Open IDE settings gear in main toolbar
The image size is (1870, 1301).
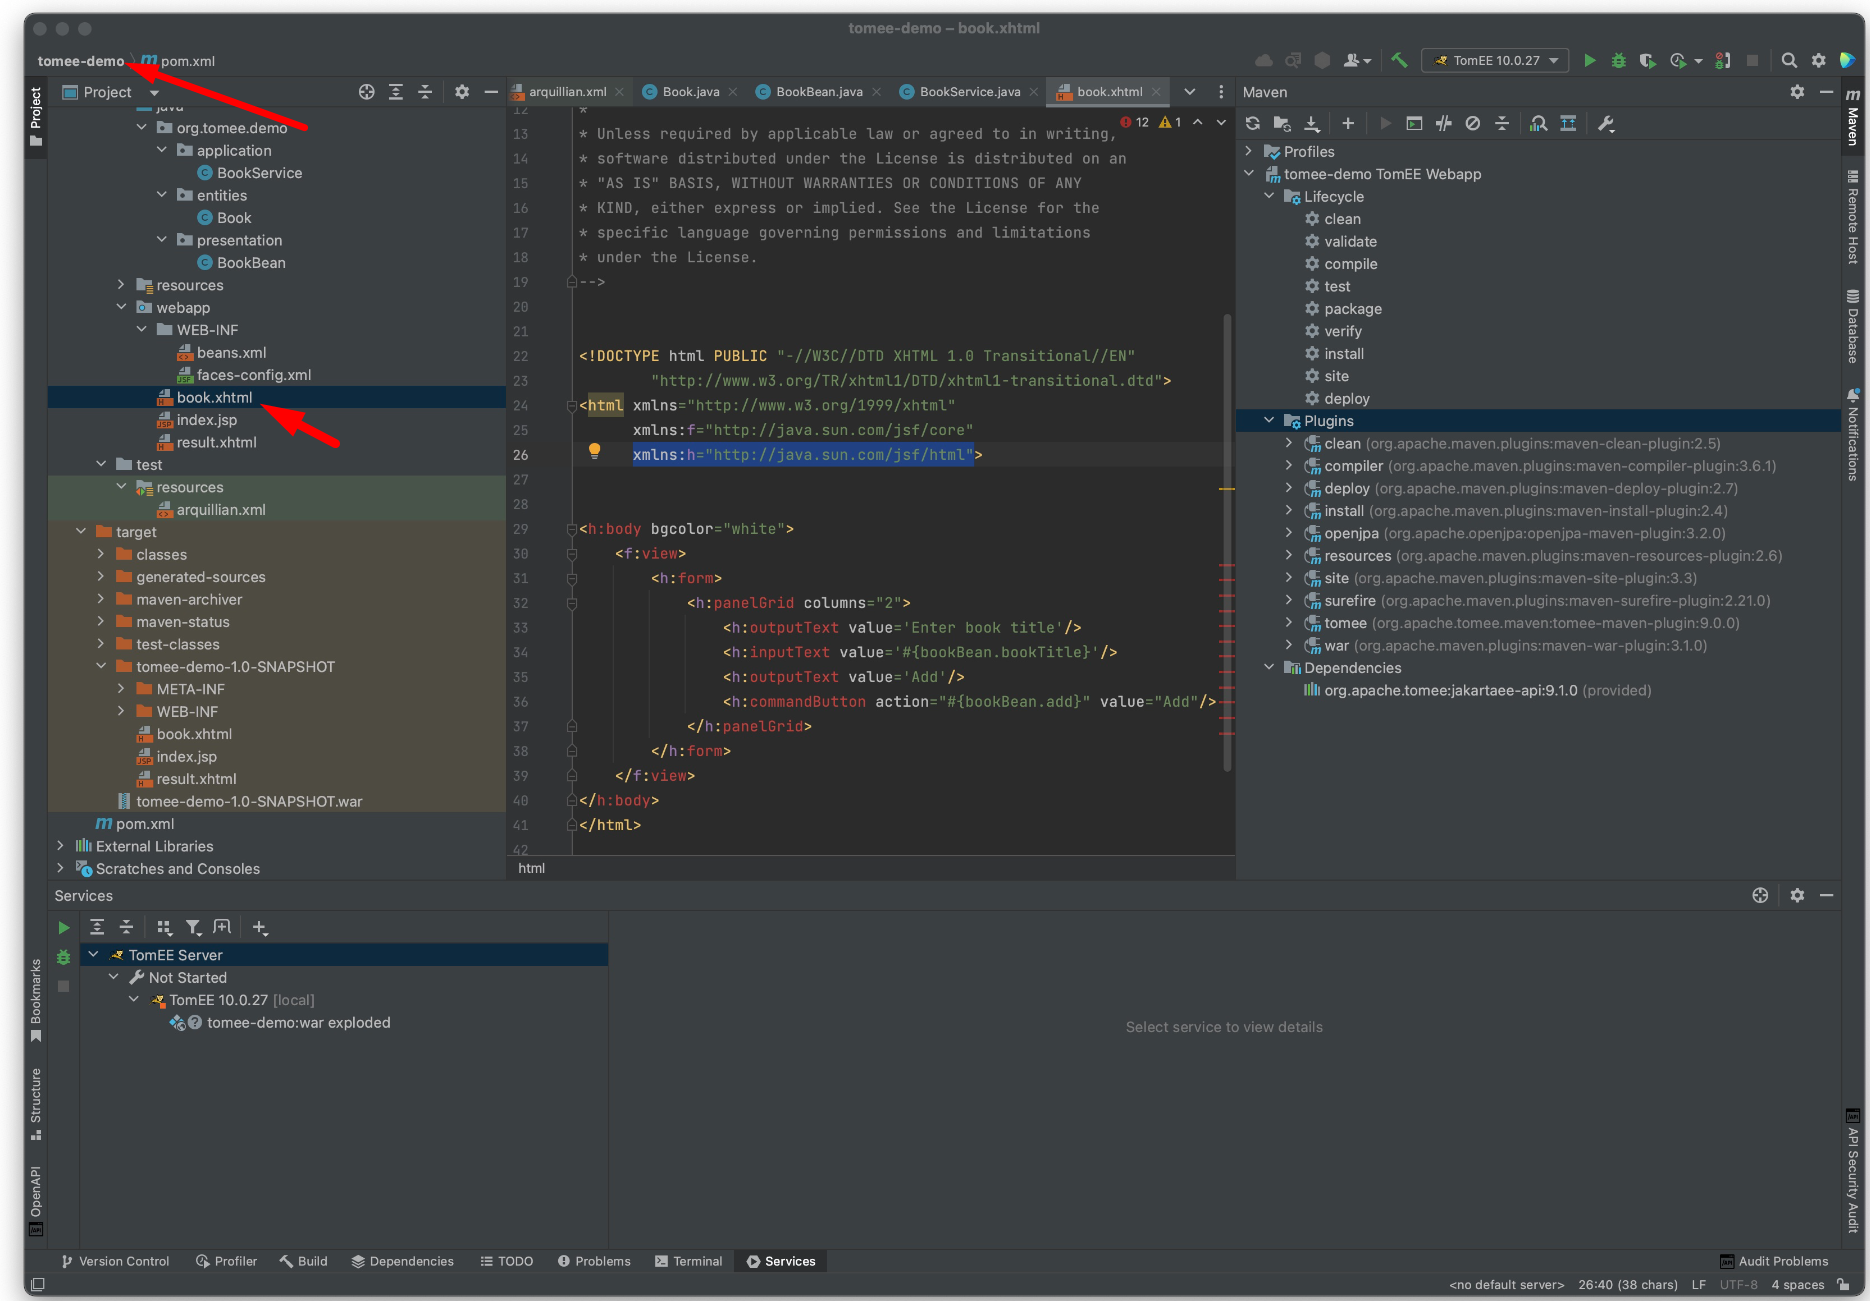tap(1818, 61)
